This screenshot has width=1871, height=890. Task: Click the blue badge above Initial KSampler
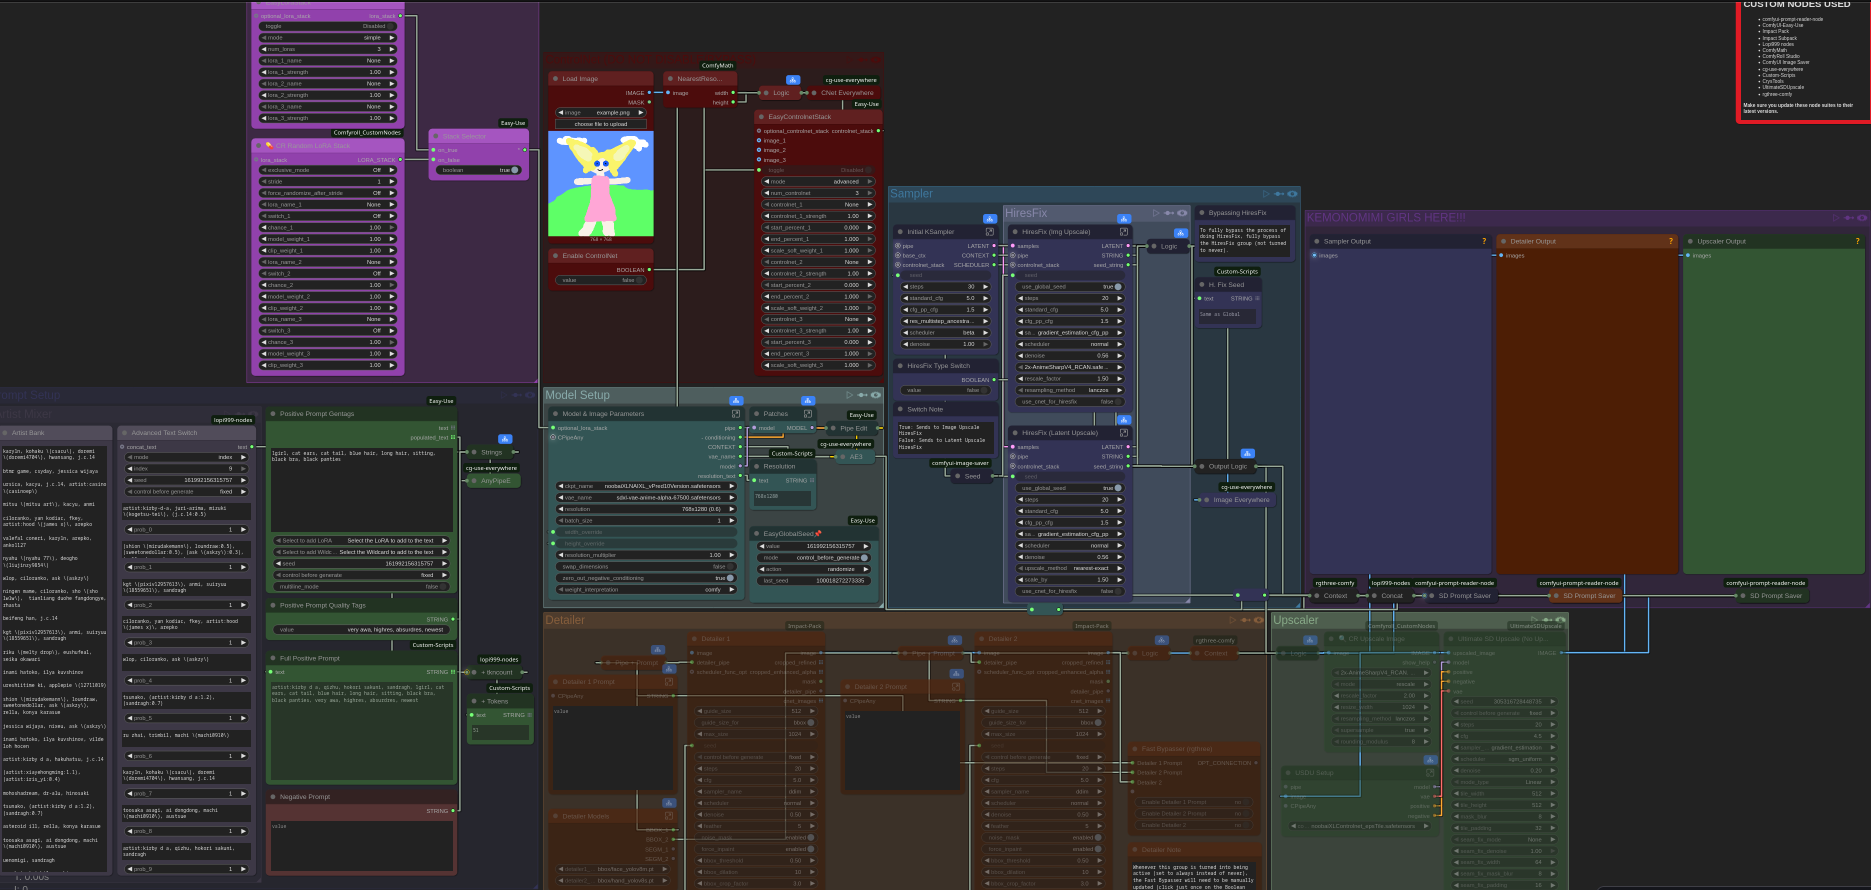pos(990,219)
